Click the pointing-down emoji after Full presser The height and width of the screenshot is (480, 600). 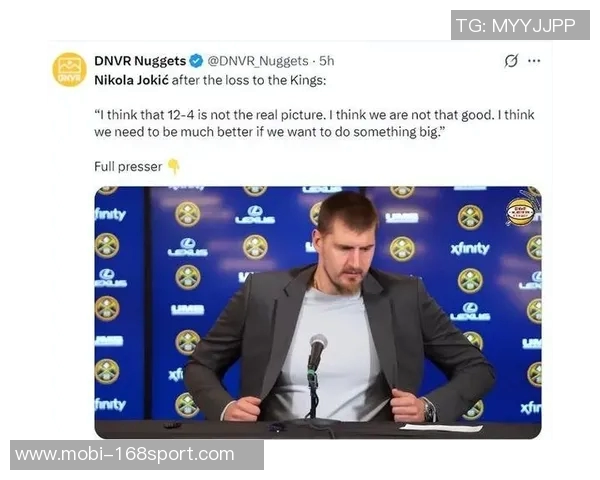pos(174,167)
